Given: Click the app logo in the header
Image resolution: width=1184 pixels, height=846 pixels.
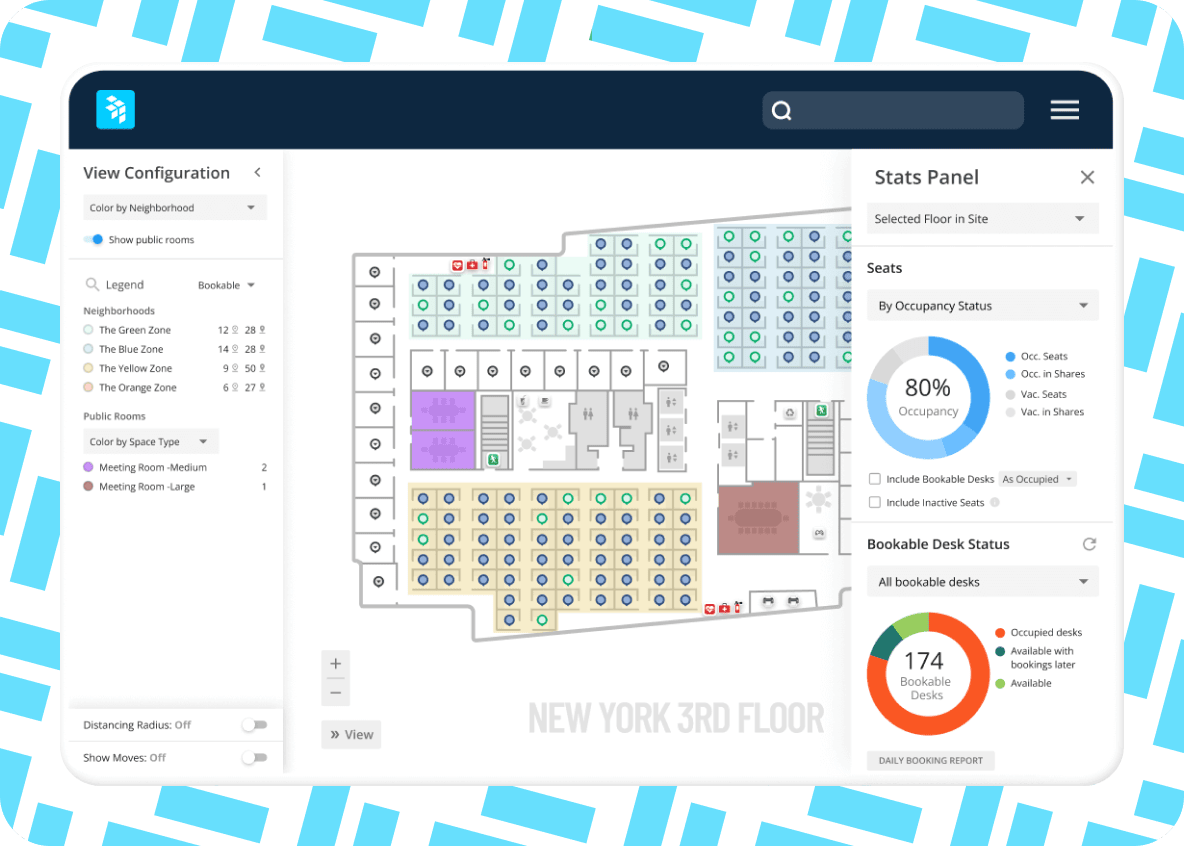Looking at the screenshot, I should tap(115, 110).
